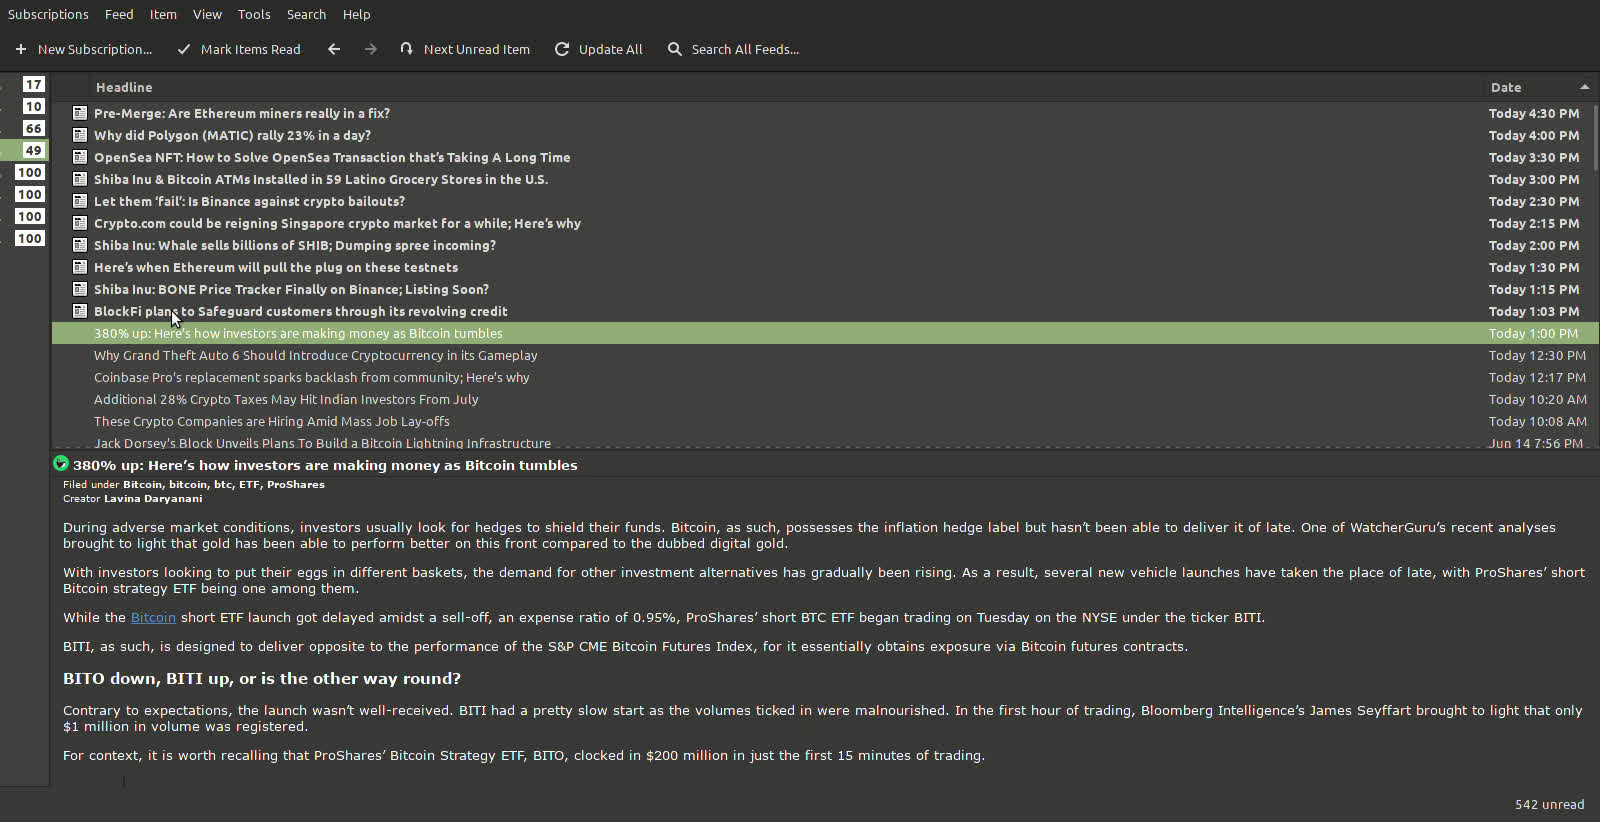Screen dimensions: 1600x822
Task: Click unread icon beside Crypto.com Singapore headline
Action: (x=80, y=223)
